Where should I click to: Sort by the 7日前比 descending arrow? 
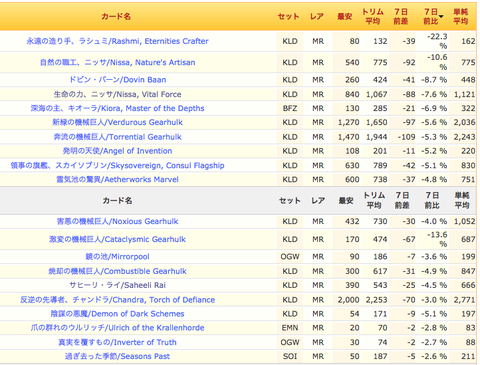(441, 16)
